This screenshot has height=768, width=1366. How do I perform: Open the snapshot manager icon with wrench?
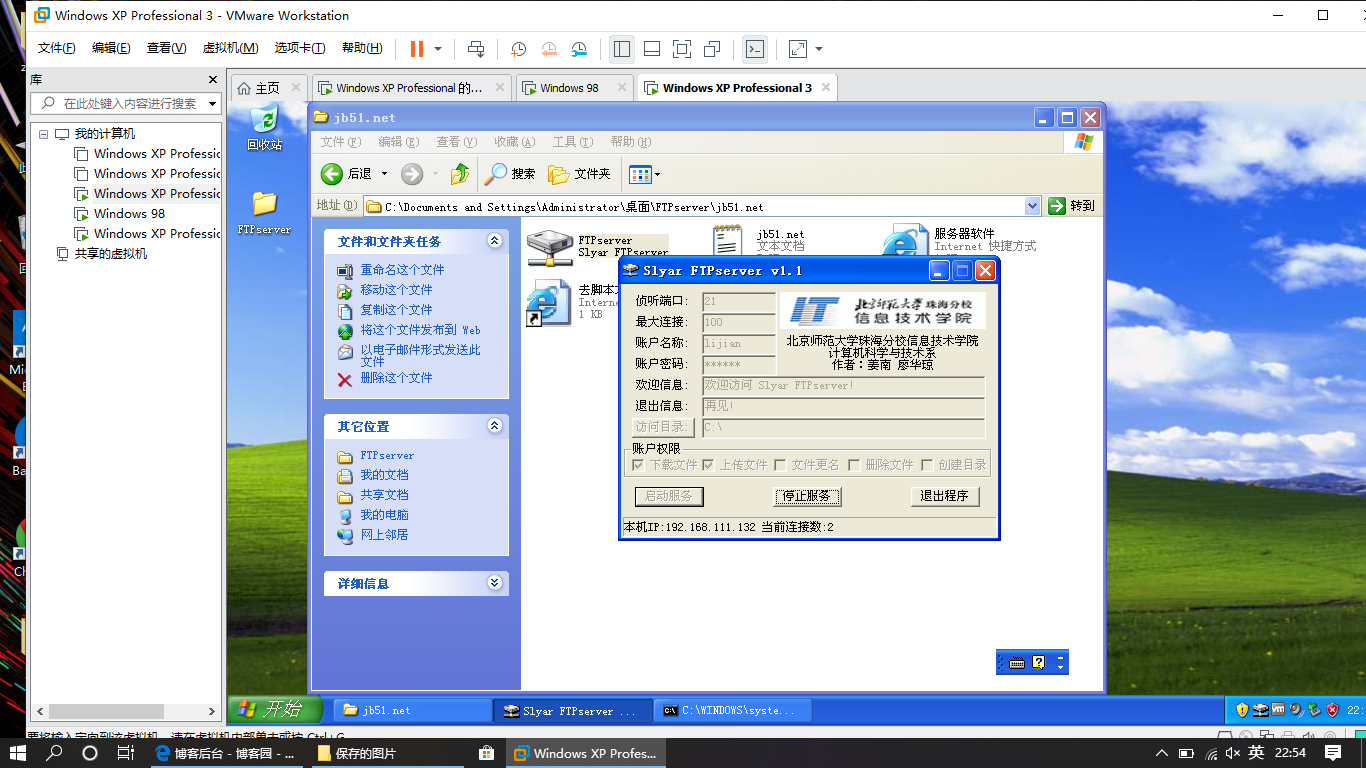pos(580,49)
